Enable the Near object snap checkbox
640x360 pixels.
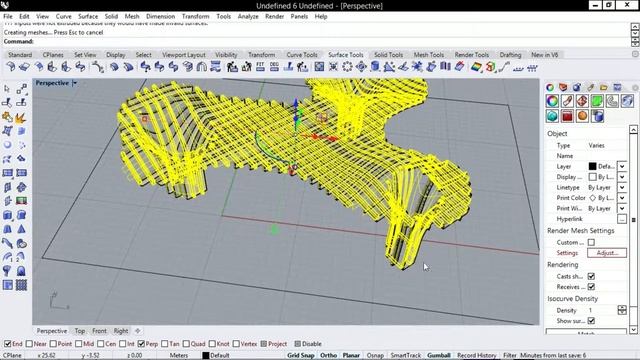coord(29,344)
